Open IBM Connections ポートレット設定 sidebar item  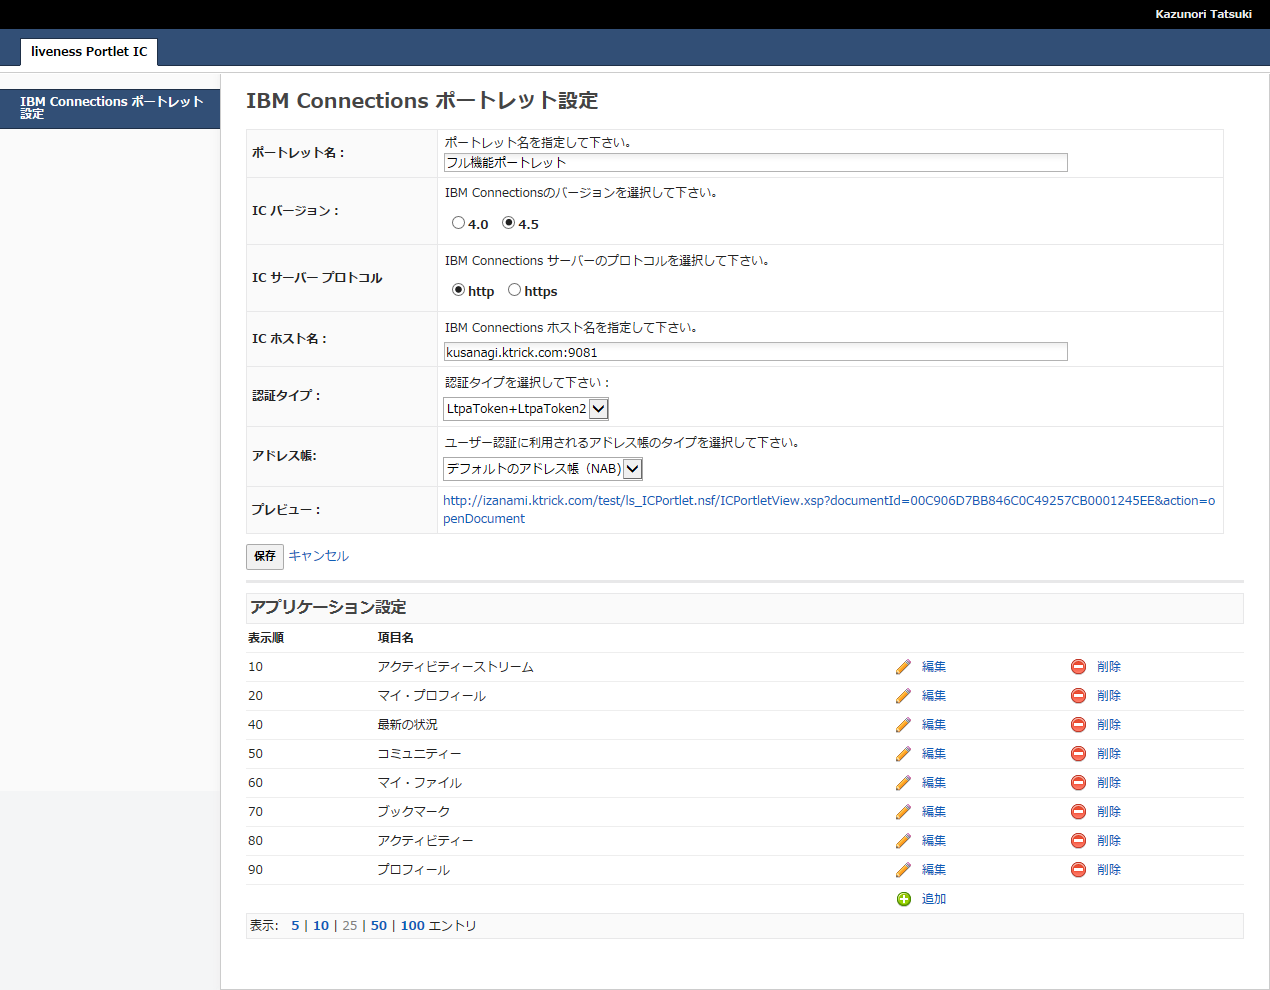pyautogui.click(x=110, y=108)
